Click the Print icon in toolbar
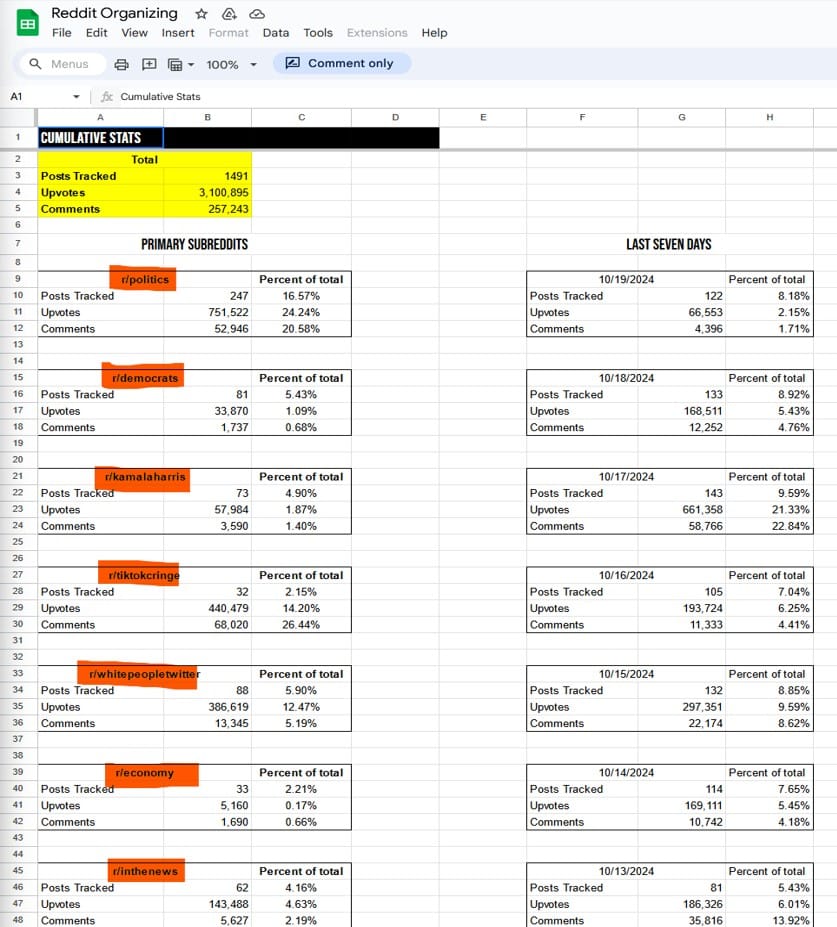 121,64
